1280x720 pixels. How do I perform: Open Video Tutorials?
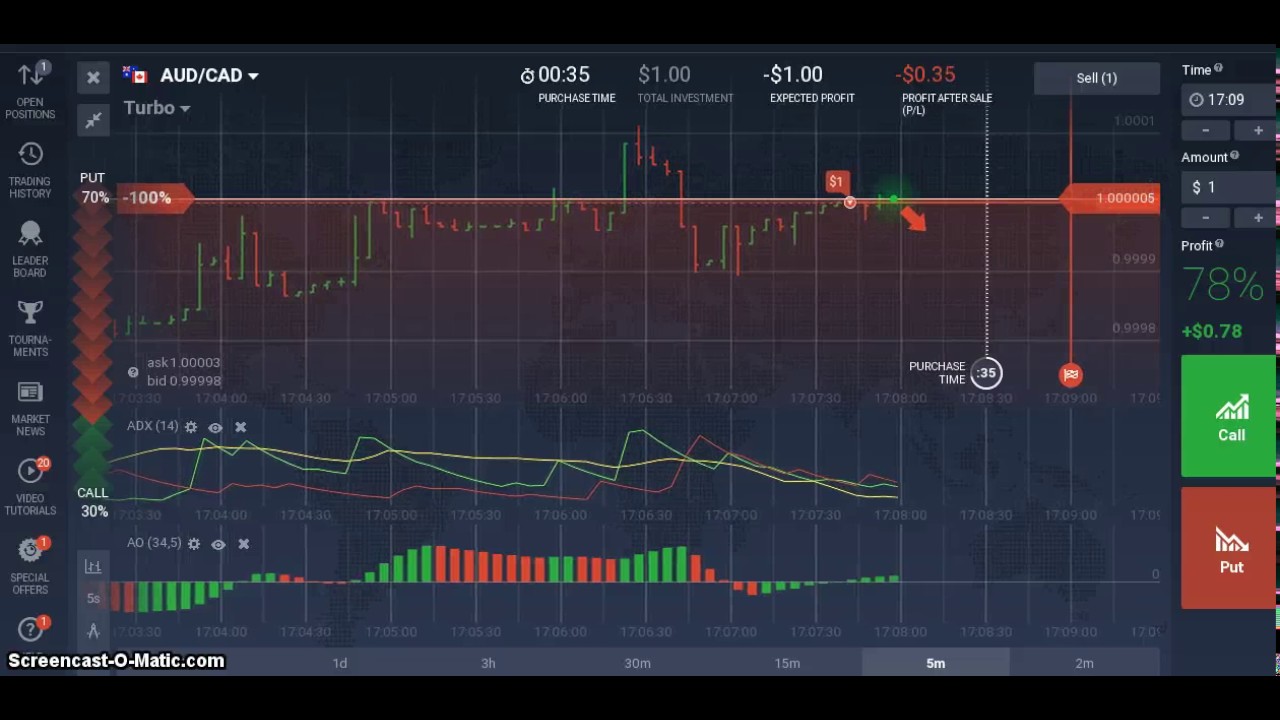(30, 487)
